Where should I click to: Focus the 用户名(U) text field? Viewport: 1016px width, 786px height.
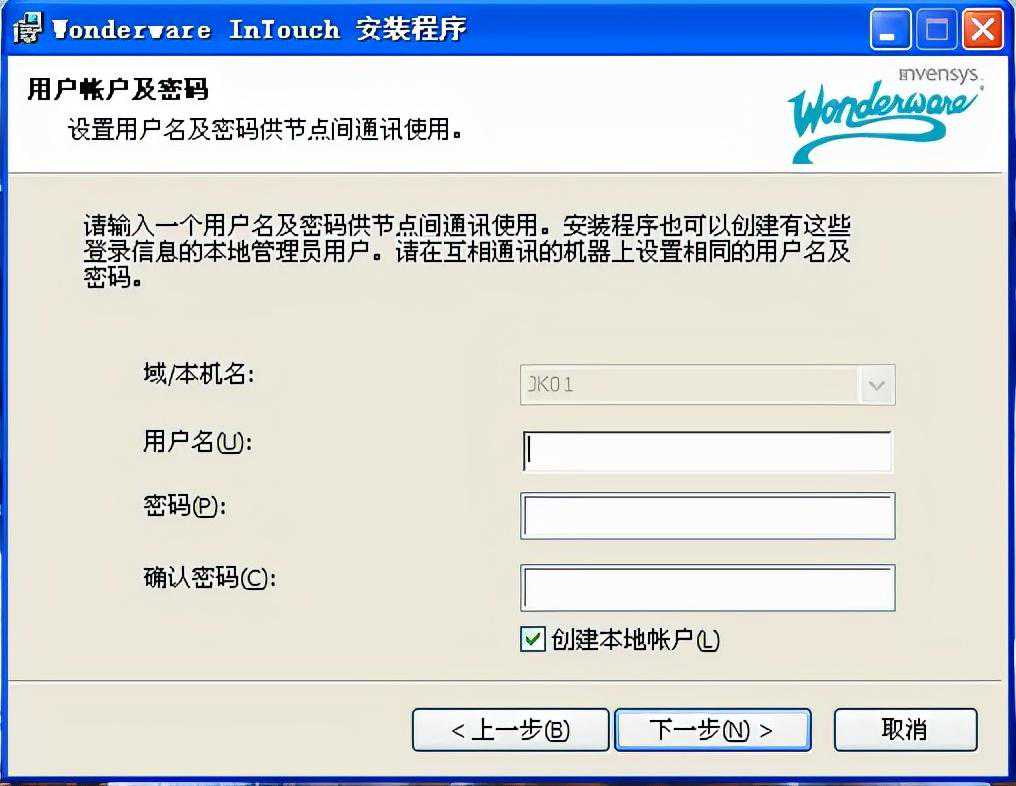[708, 452]
